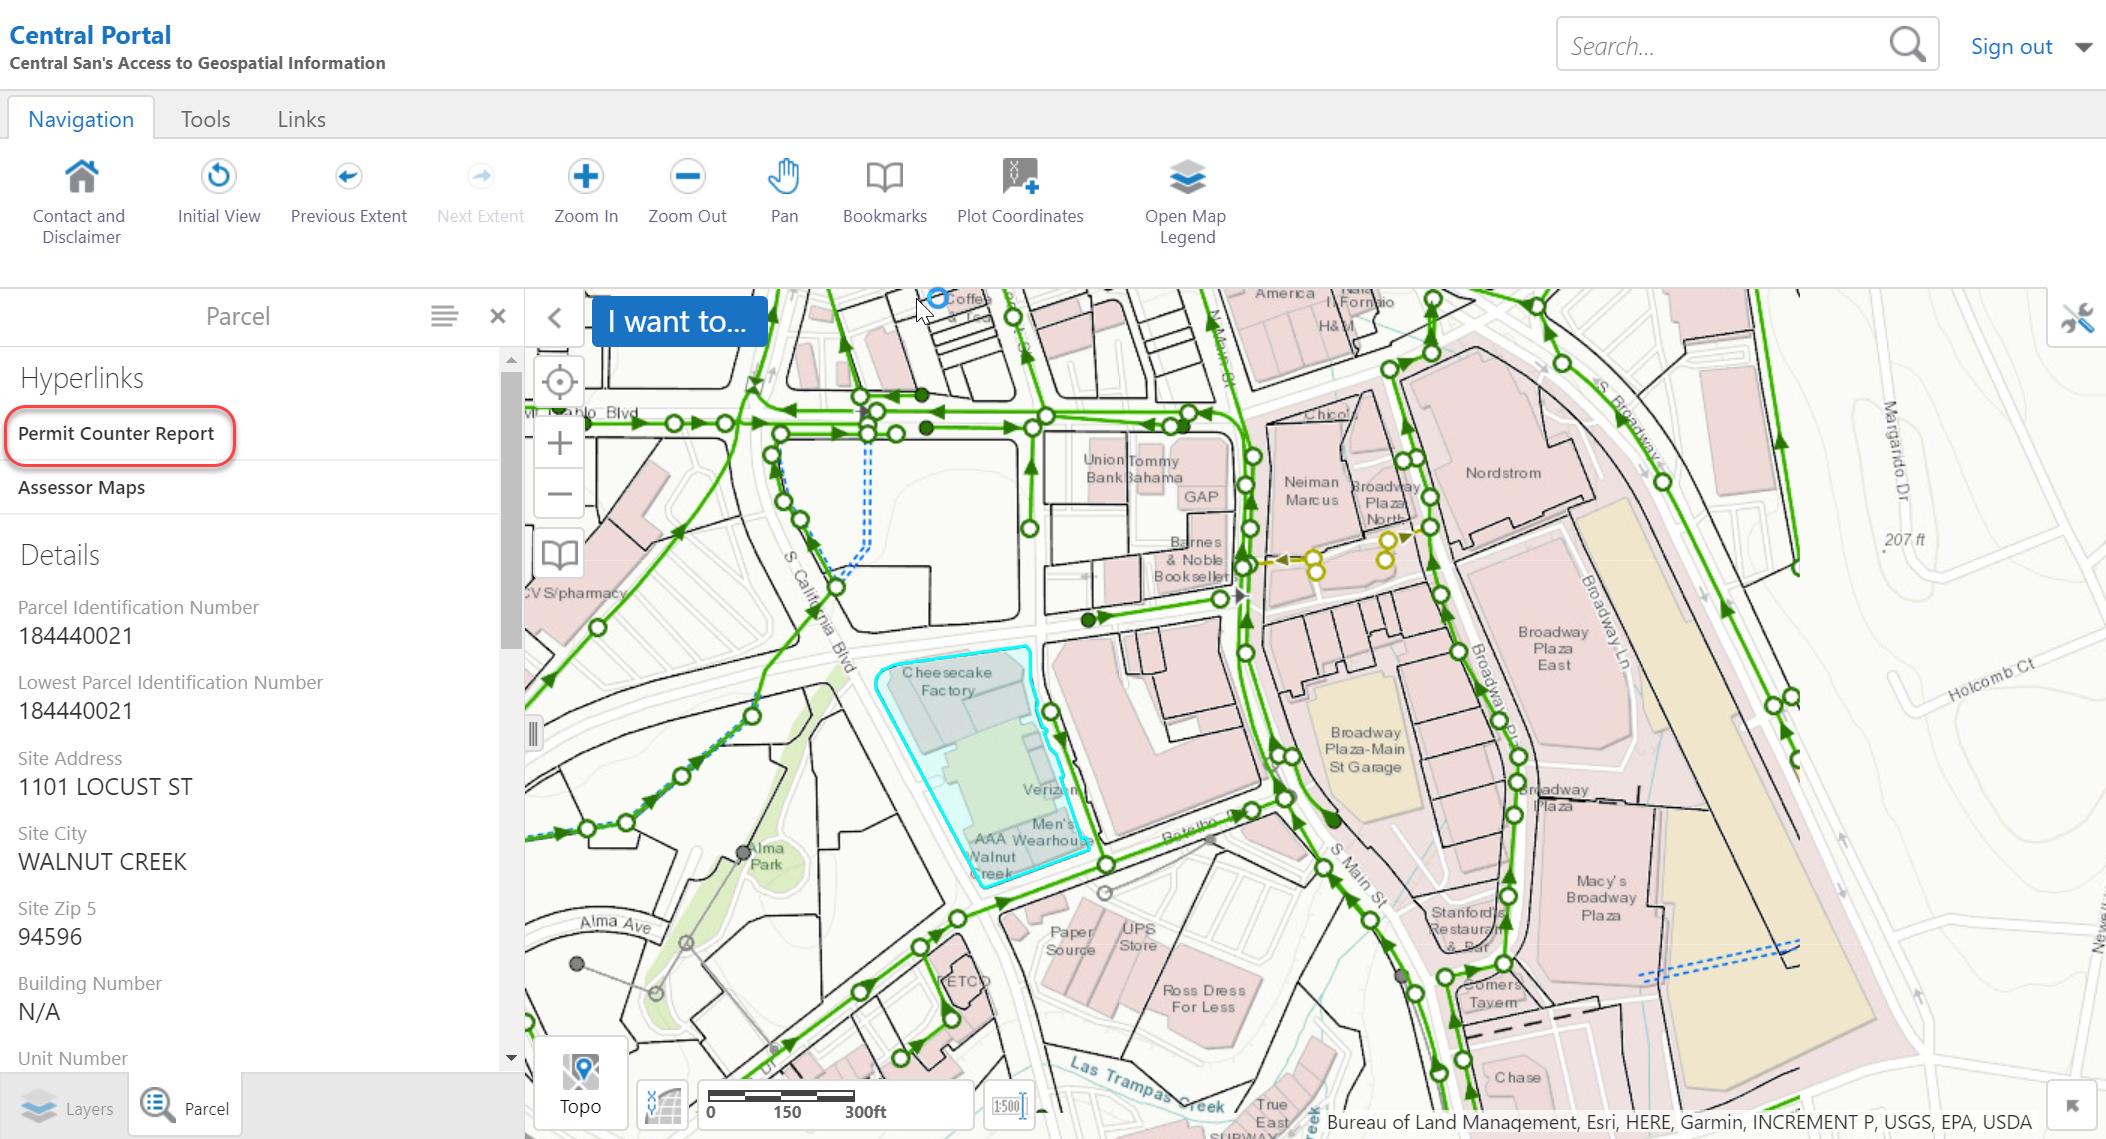Open Bookmarks from the toolbar
2106x1139 pixels.
pos(884,190)
